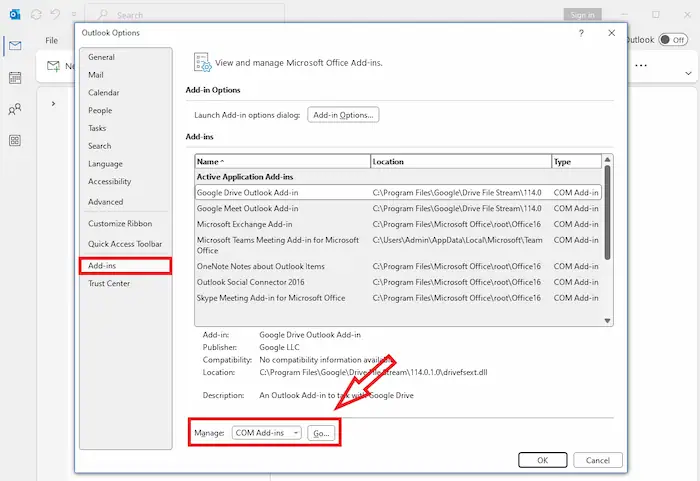Click the Outlook search box
This screenshot has width=700, height=481.
(184, 15)
